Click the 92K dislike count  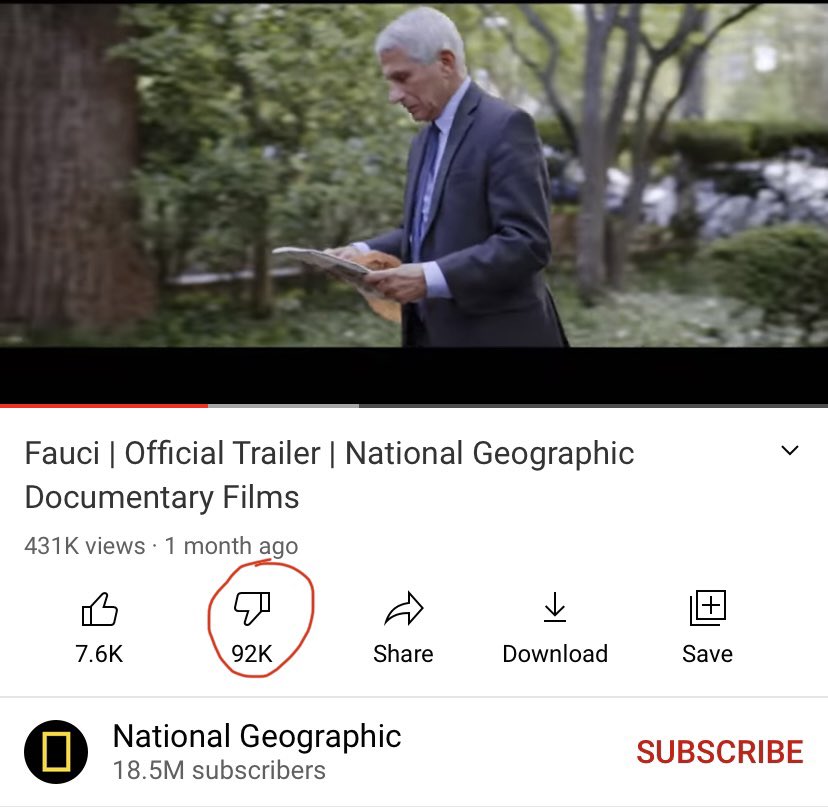tap(252, 654)
